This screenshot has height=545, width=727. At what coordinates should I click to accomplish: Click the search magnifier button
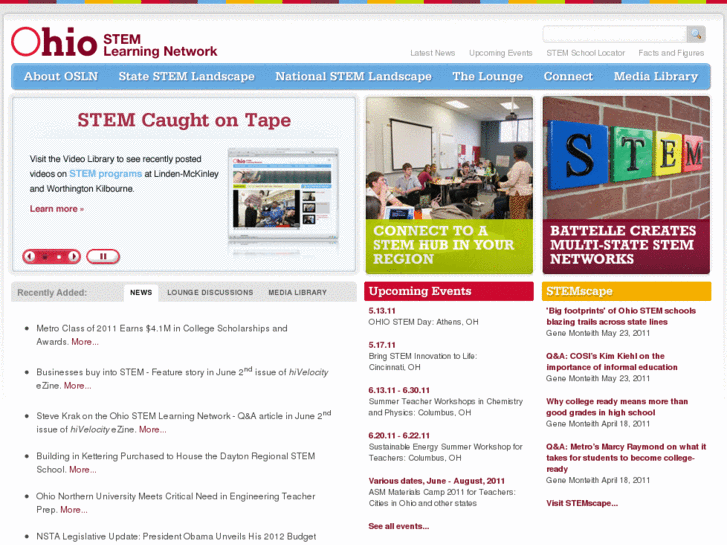(x=696, y=34)
